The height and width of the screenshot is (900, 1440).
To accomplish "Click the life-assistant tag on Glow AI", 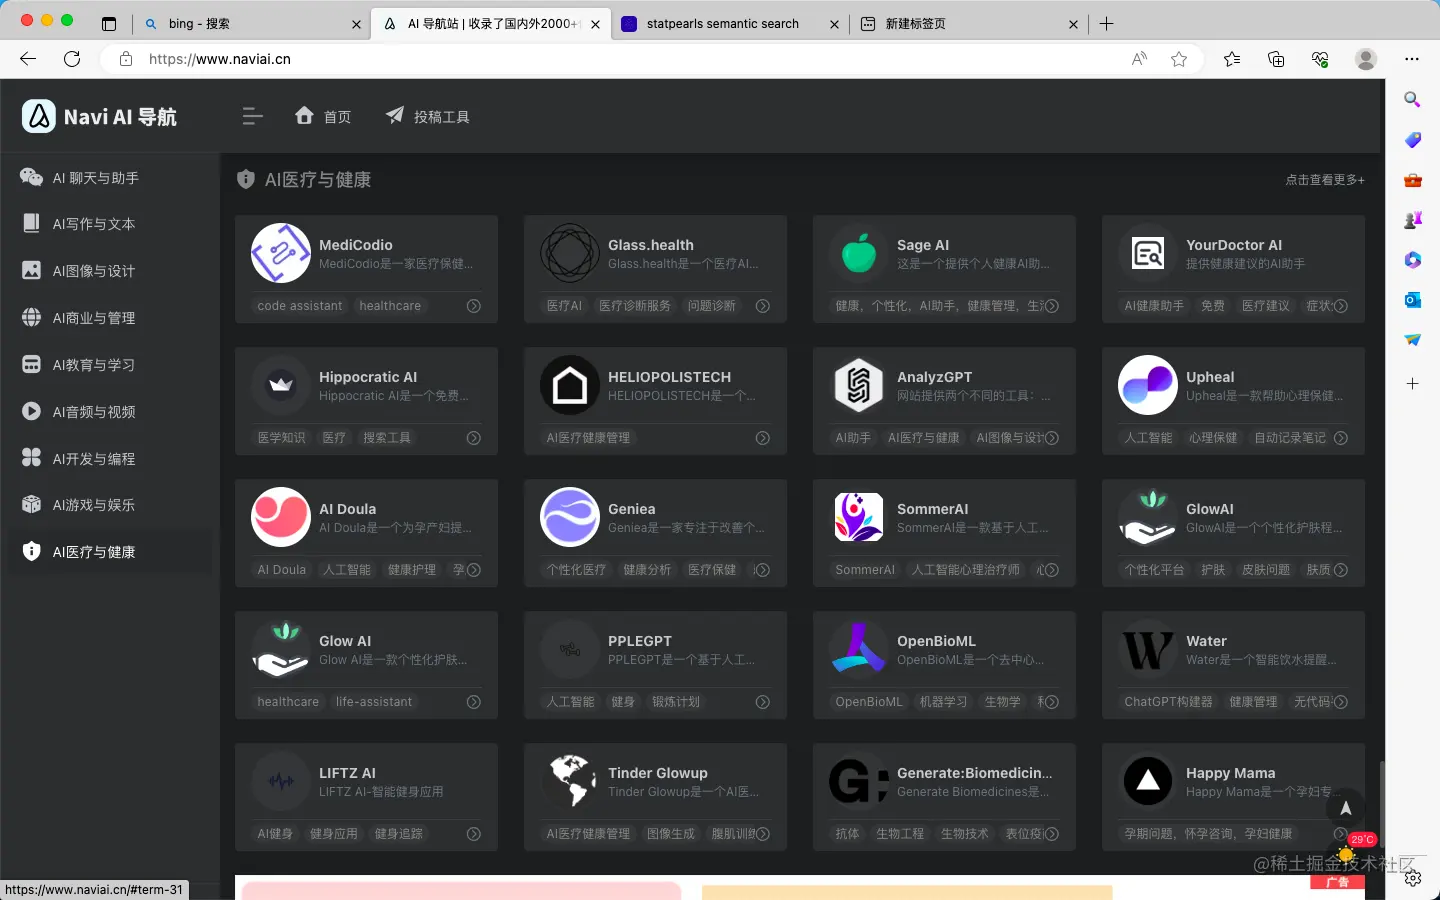I will tap(374, 702).
